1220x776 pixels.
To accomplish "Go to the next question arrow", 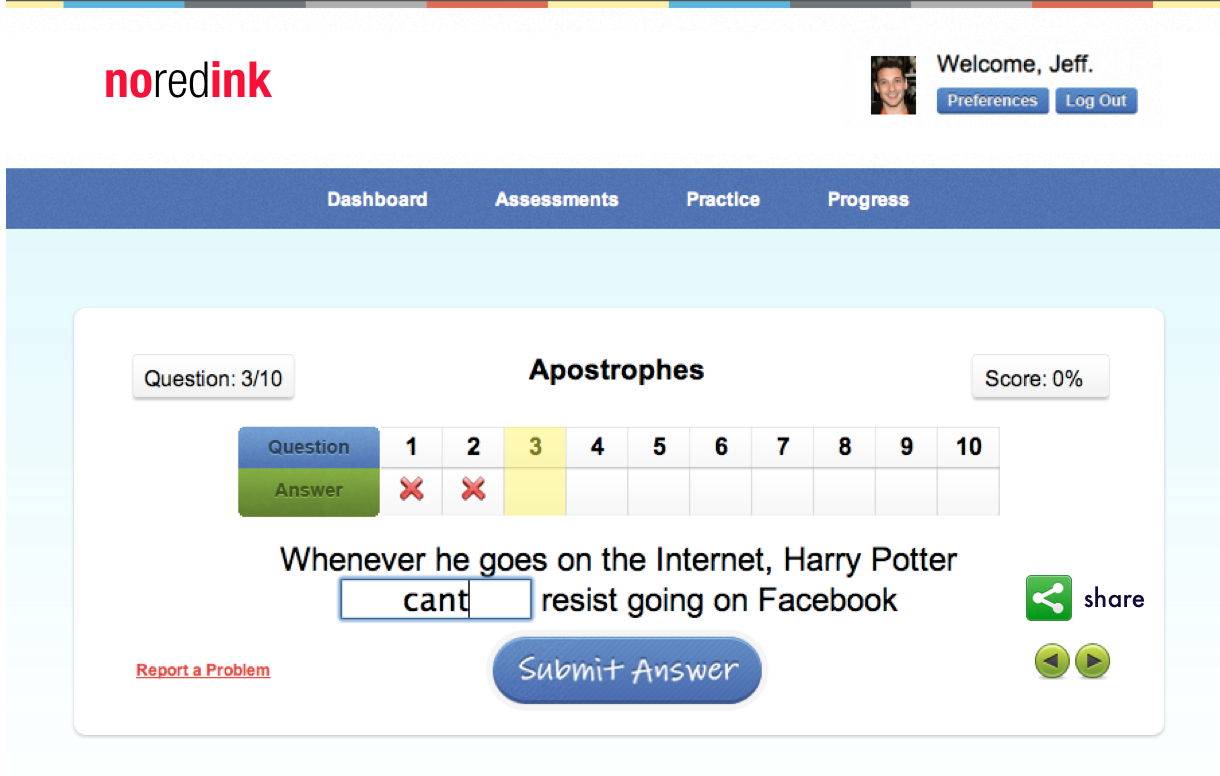I will pyautogui.click(x=1092, y=661).
